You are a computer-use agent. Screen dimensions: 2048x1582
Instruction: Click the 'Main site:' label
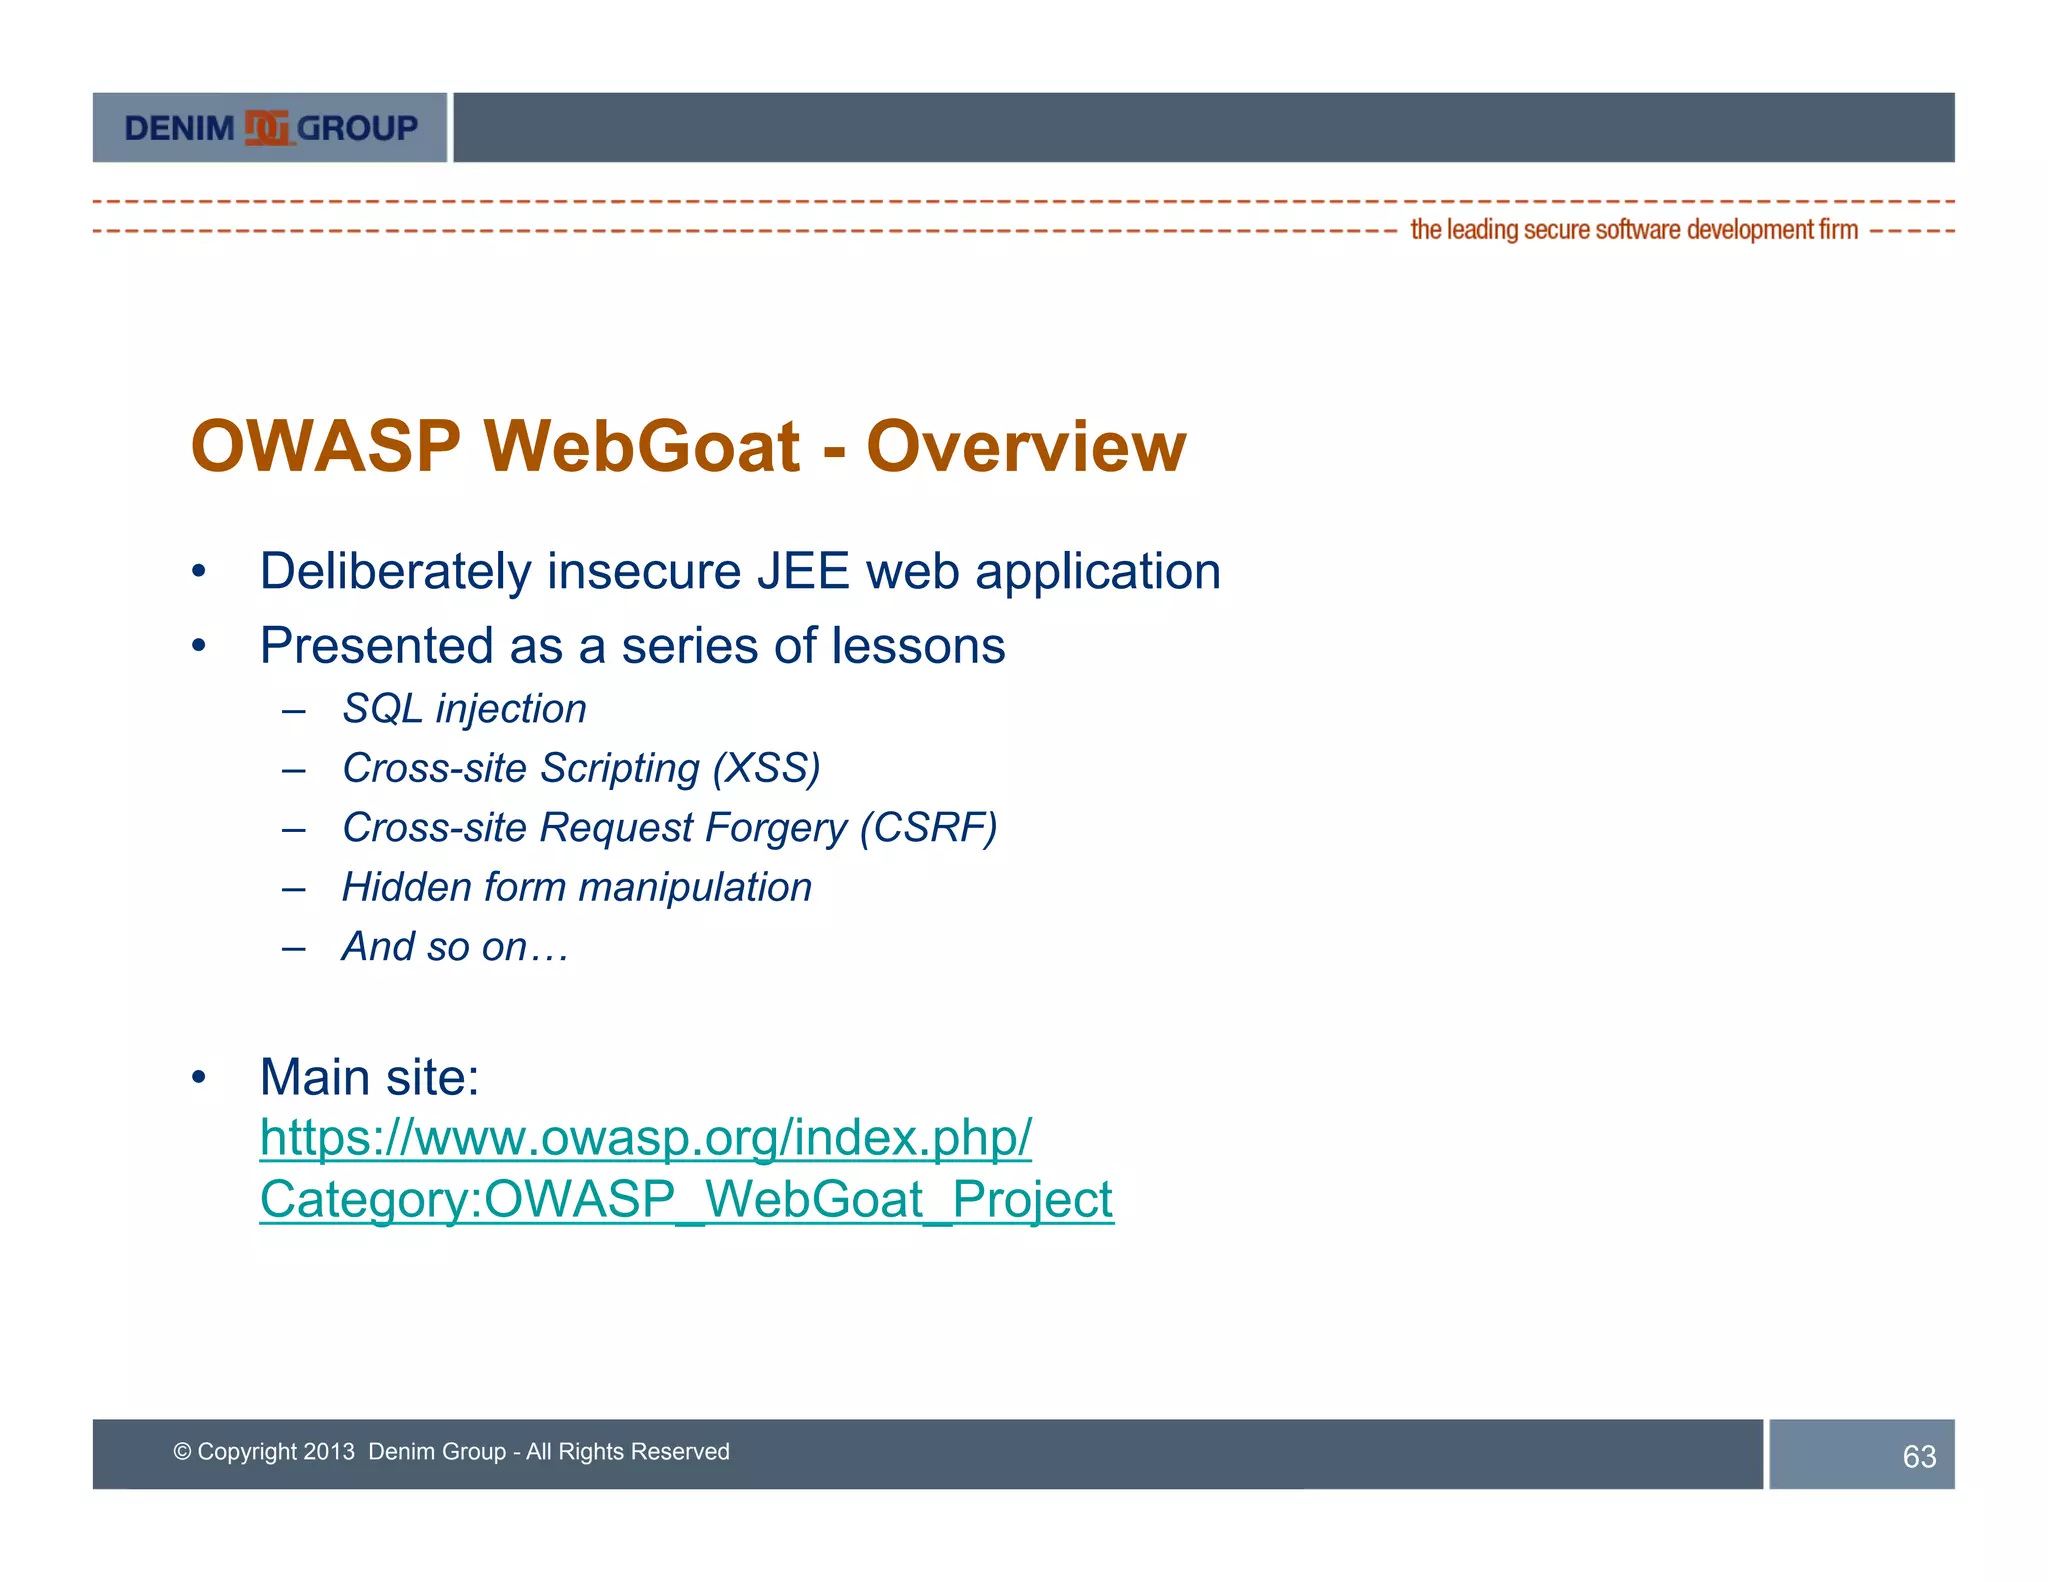(x=369, y=1078)
